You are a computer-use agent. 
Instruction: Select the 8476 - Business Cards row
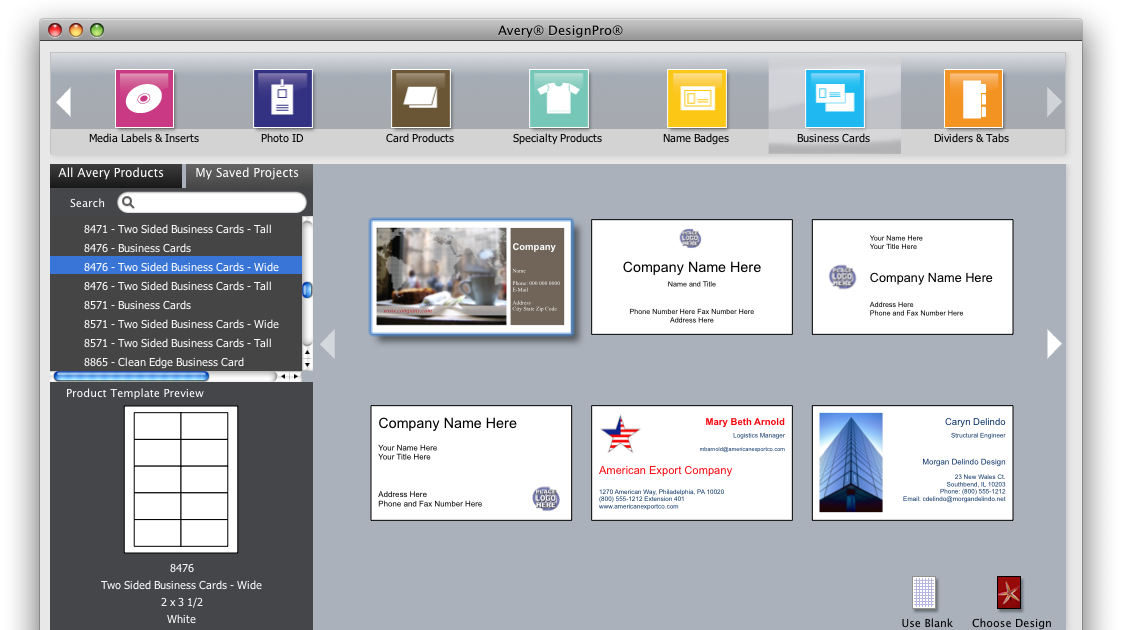176,248
